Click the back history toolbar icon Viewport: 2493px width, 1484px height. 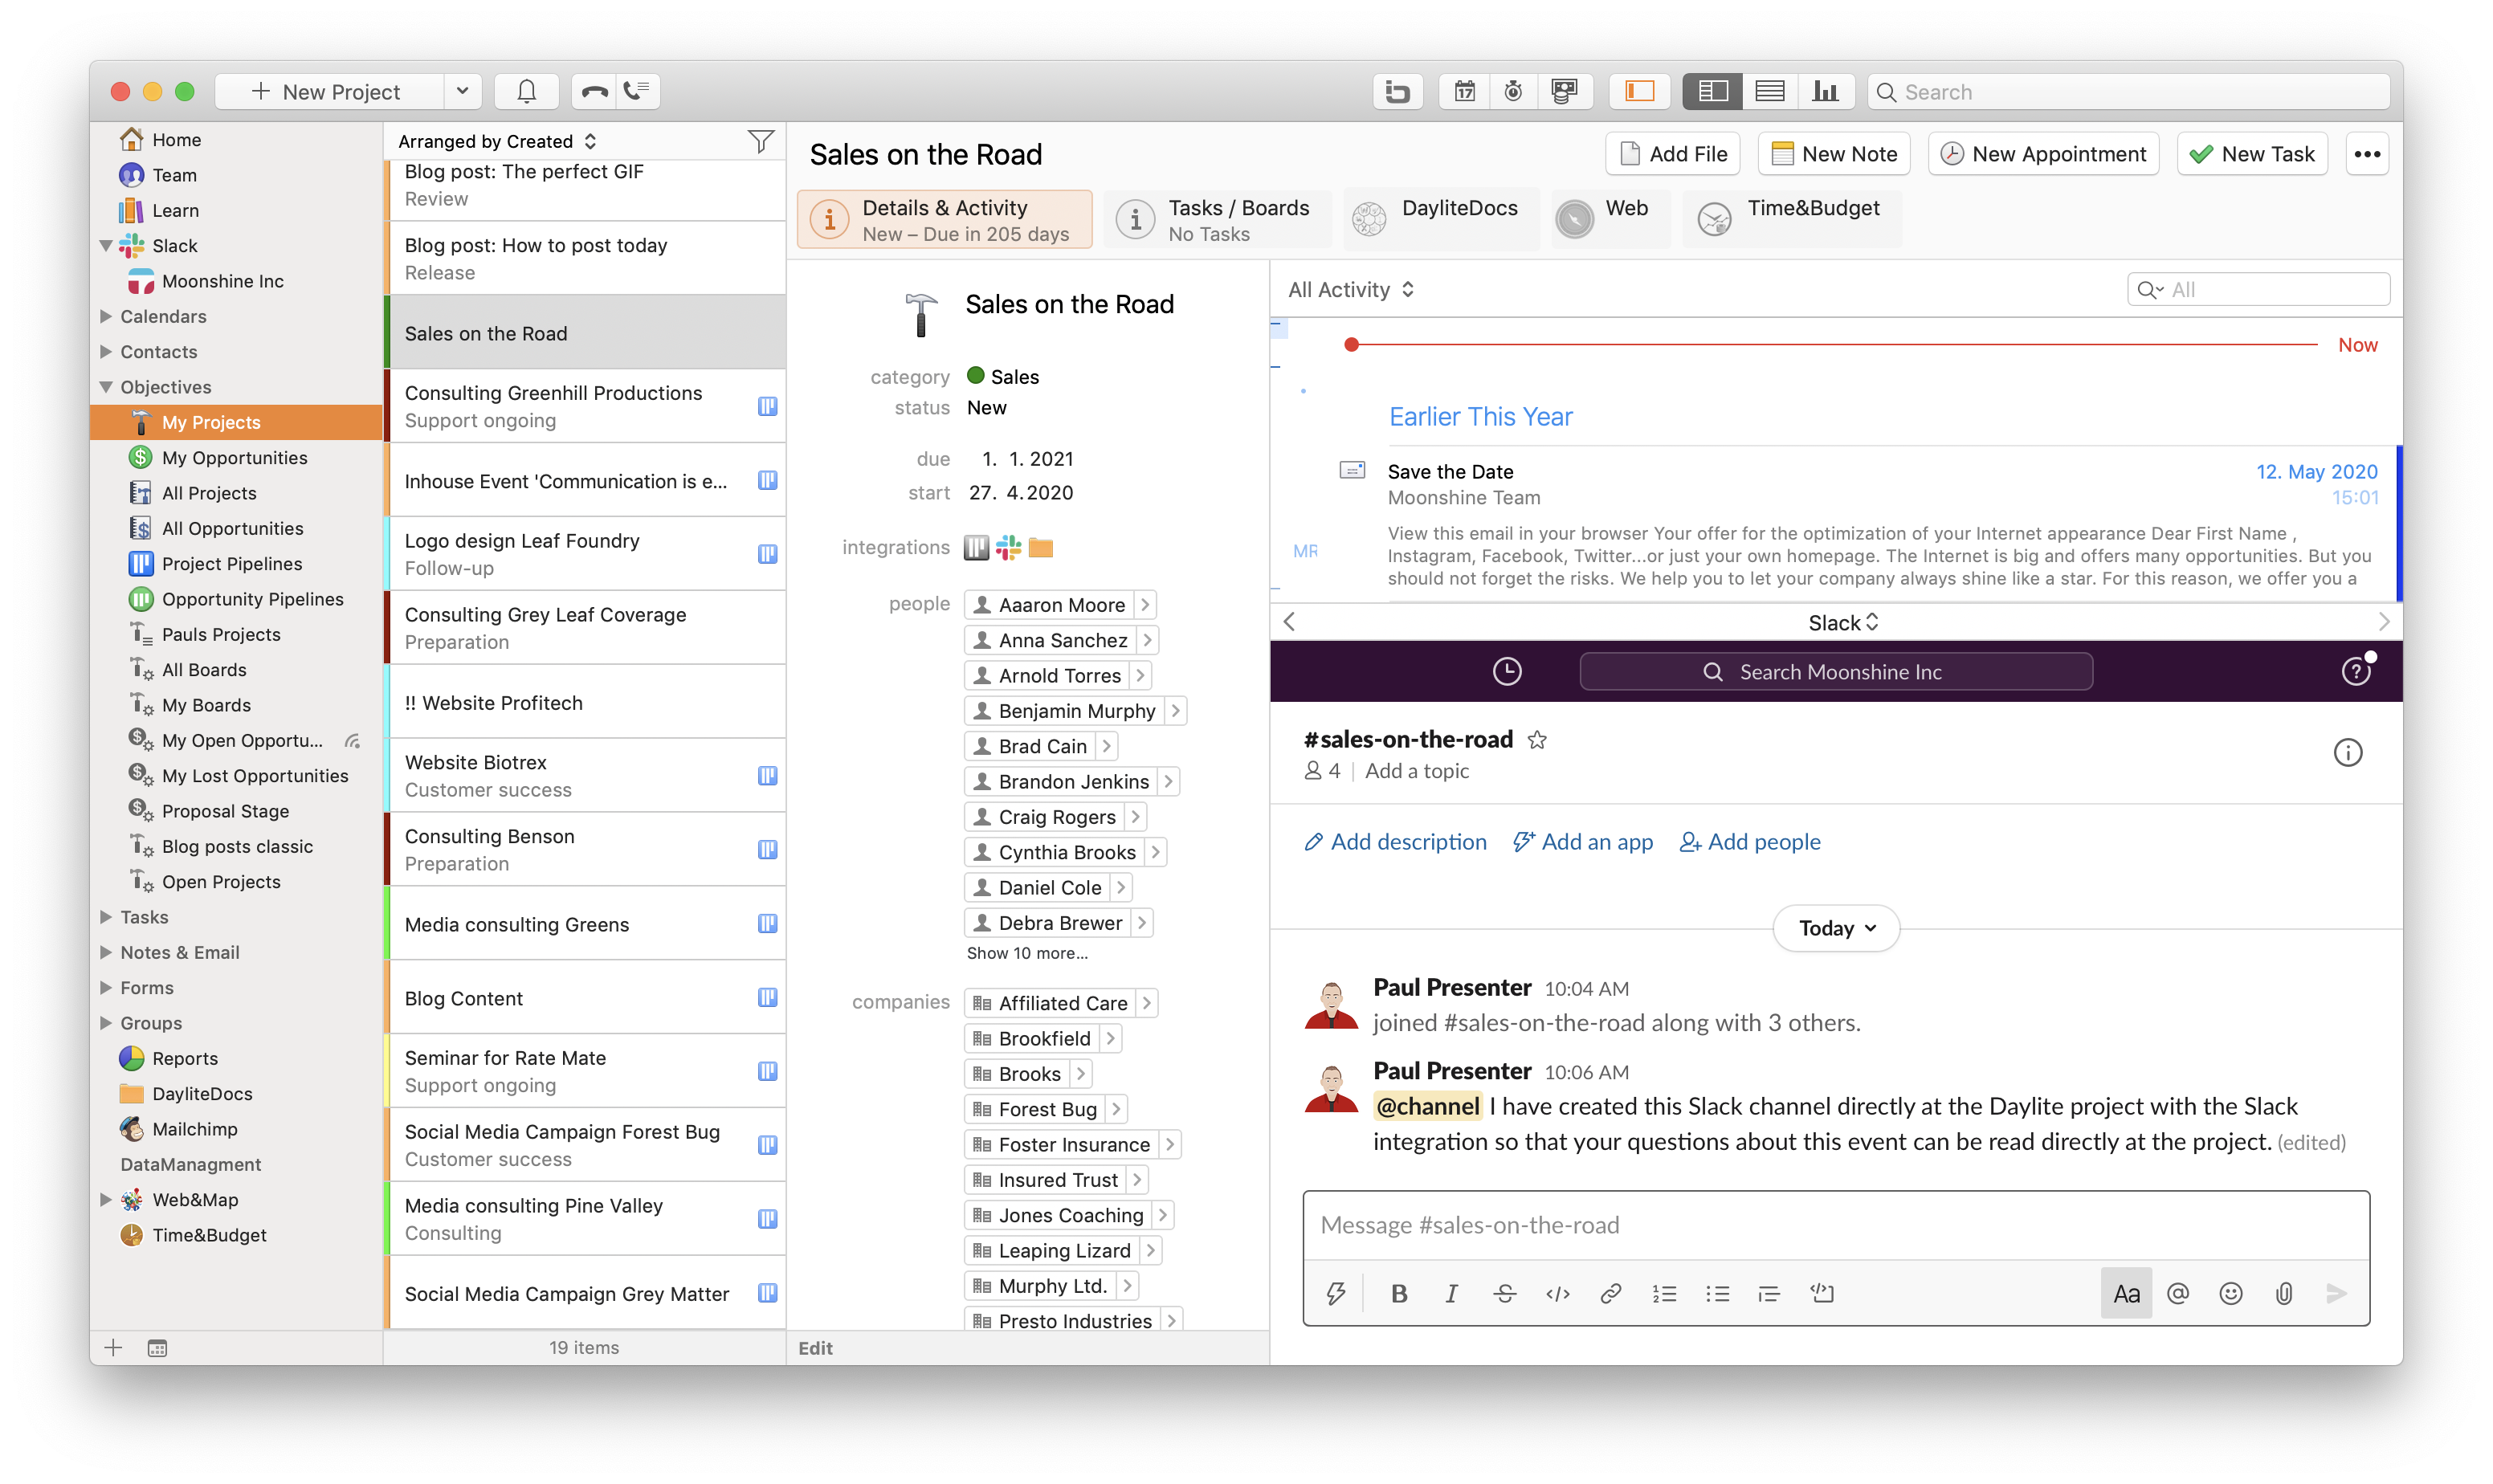click(x=1397, y=91)
